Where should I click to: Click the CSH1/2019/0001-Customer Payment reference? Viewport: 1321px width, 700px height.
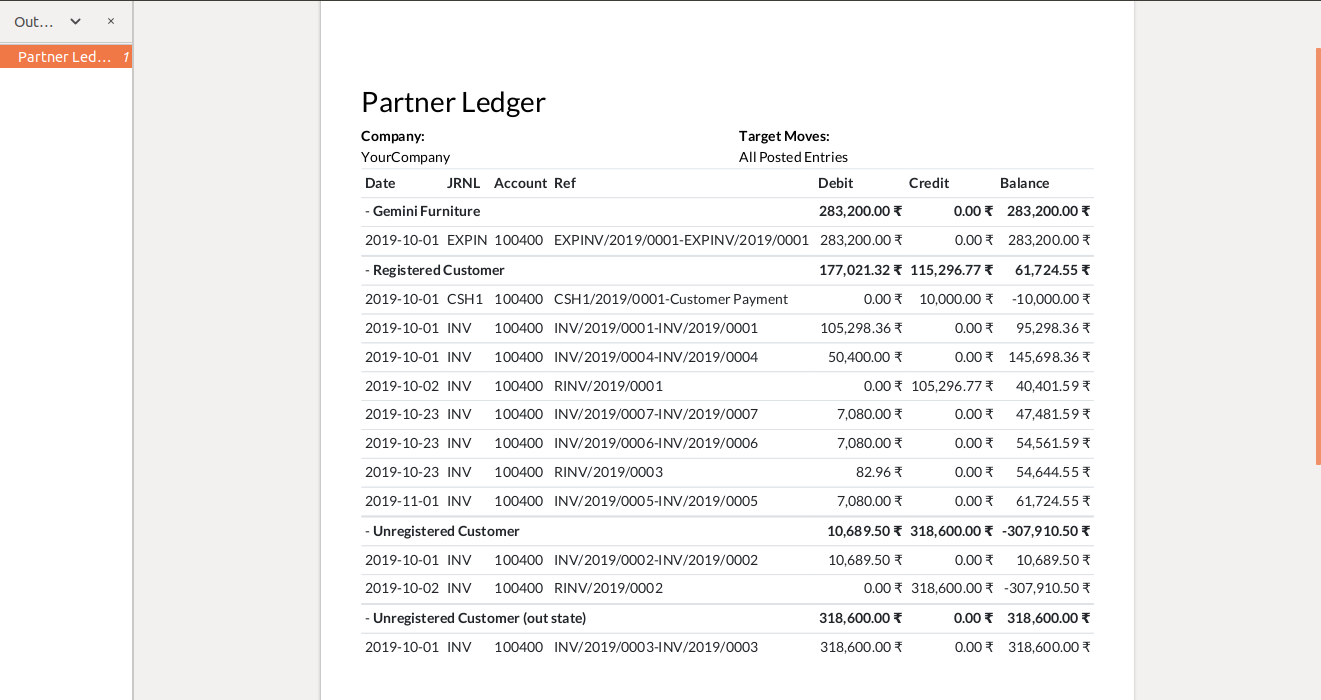(670, 299)
